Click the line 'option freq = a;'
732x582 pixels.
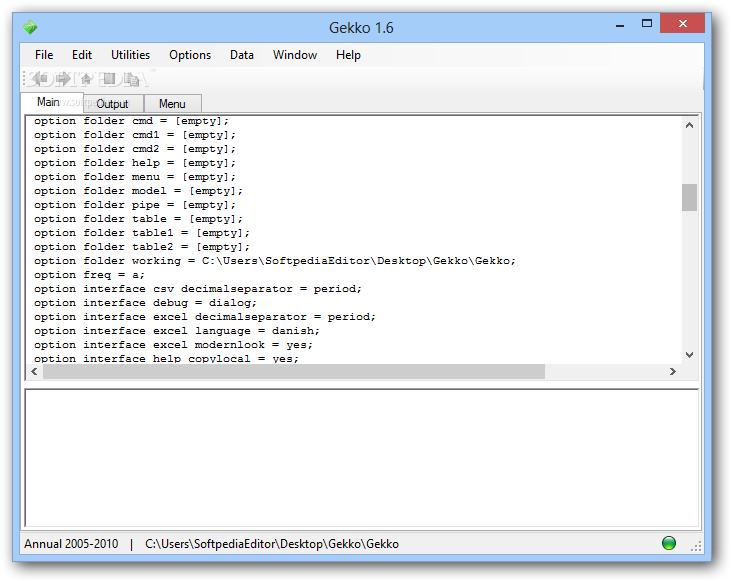tap(89, 275)
